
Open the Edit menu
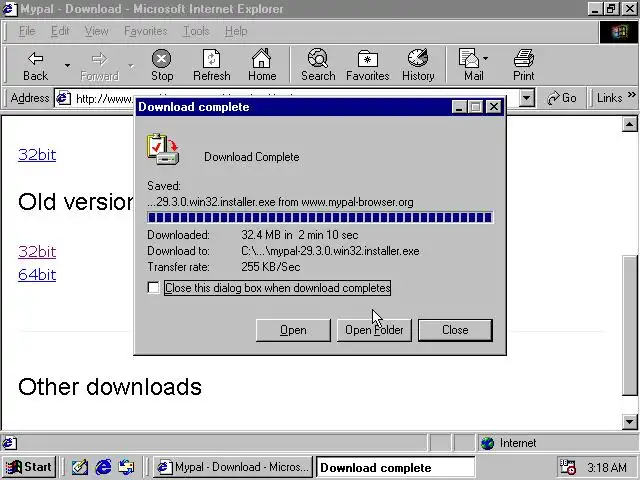click(60, 31)
